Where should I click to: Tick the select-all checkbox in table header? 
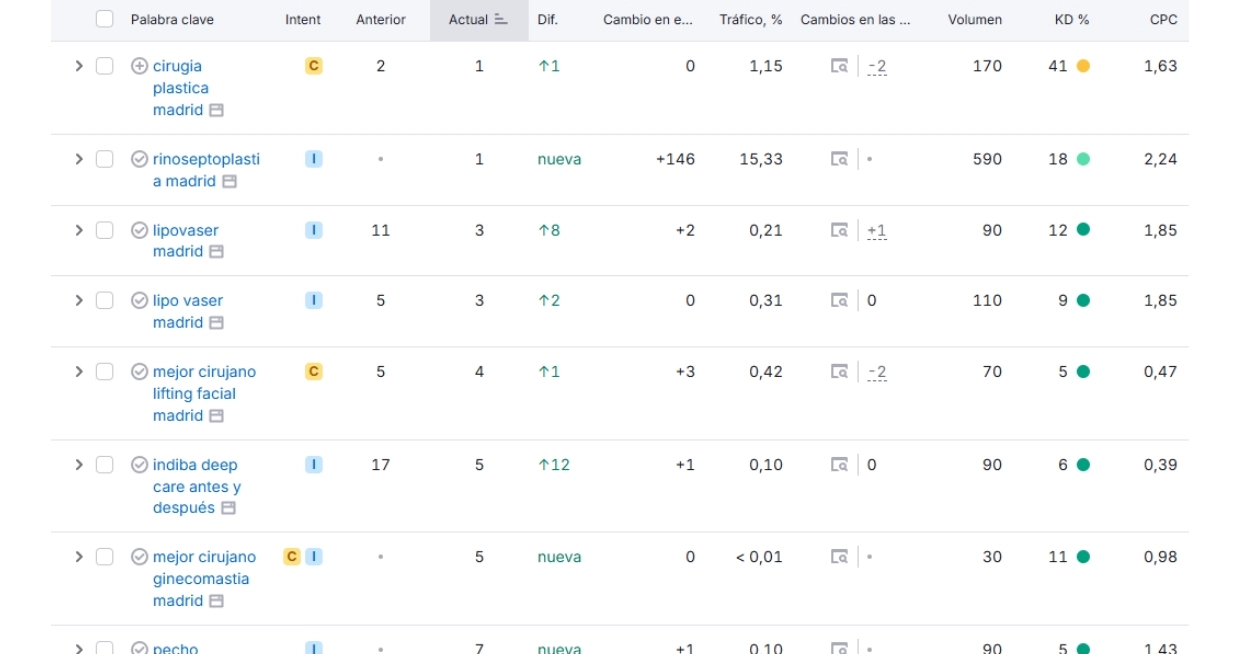[x=105, y=19]
